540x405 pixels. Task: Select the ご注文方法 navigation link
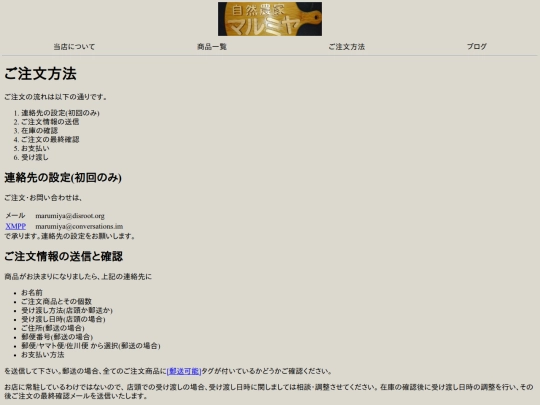346,46
